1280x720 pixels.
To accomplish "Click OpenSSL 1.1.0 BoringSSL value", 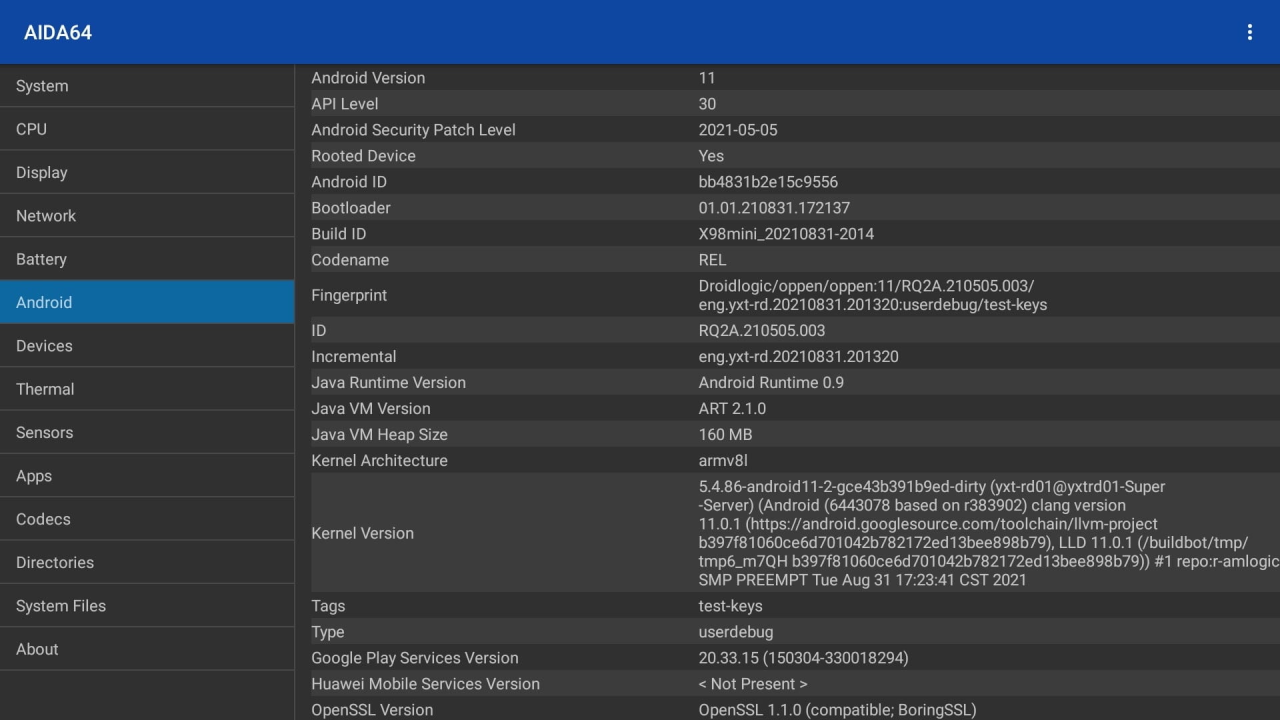I will click(837, 710).
